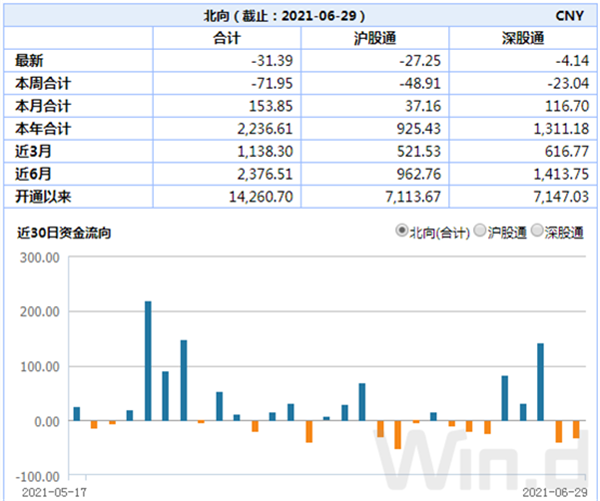600x501 pixels.
Task: Click the 深股通 column header
Action: [523, 38]
